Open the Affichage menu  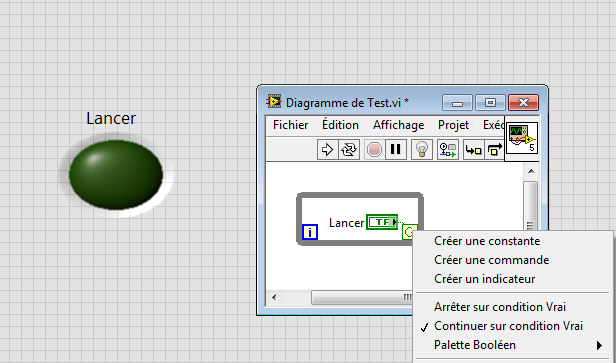click(x=398, y=125)
